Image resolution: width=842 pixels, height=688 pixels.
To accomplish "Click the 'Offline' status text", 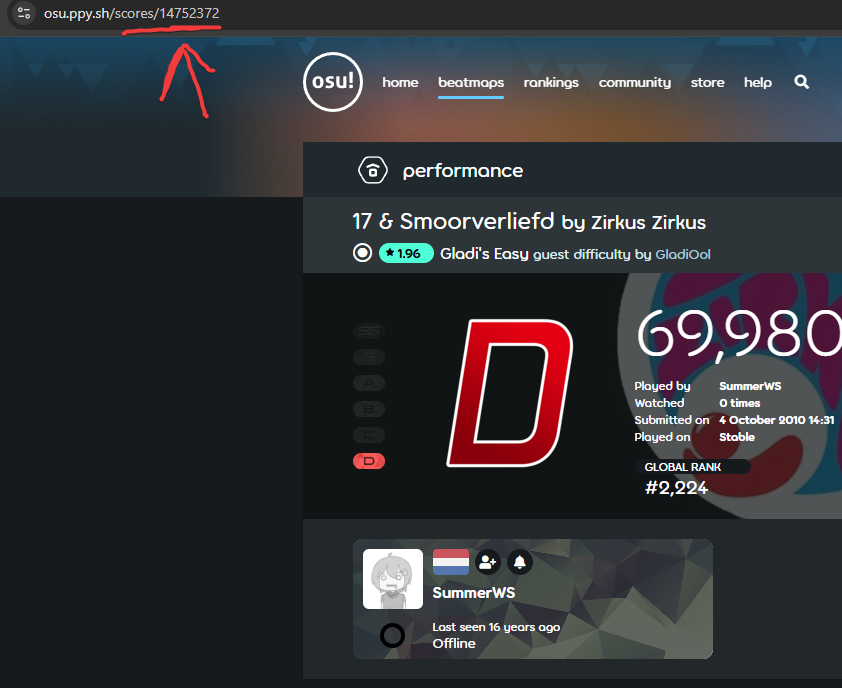I will click(454, 643).
